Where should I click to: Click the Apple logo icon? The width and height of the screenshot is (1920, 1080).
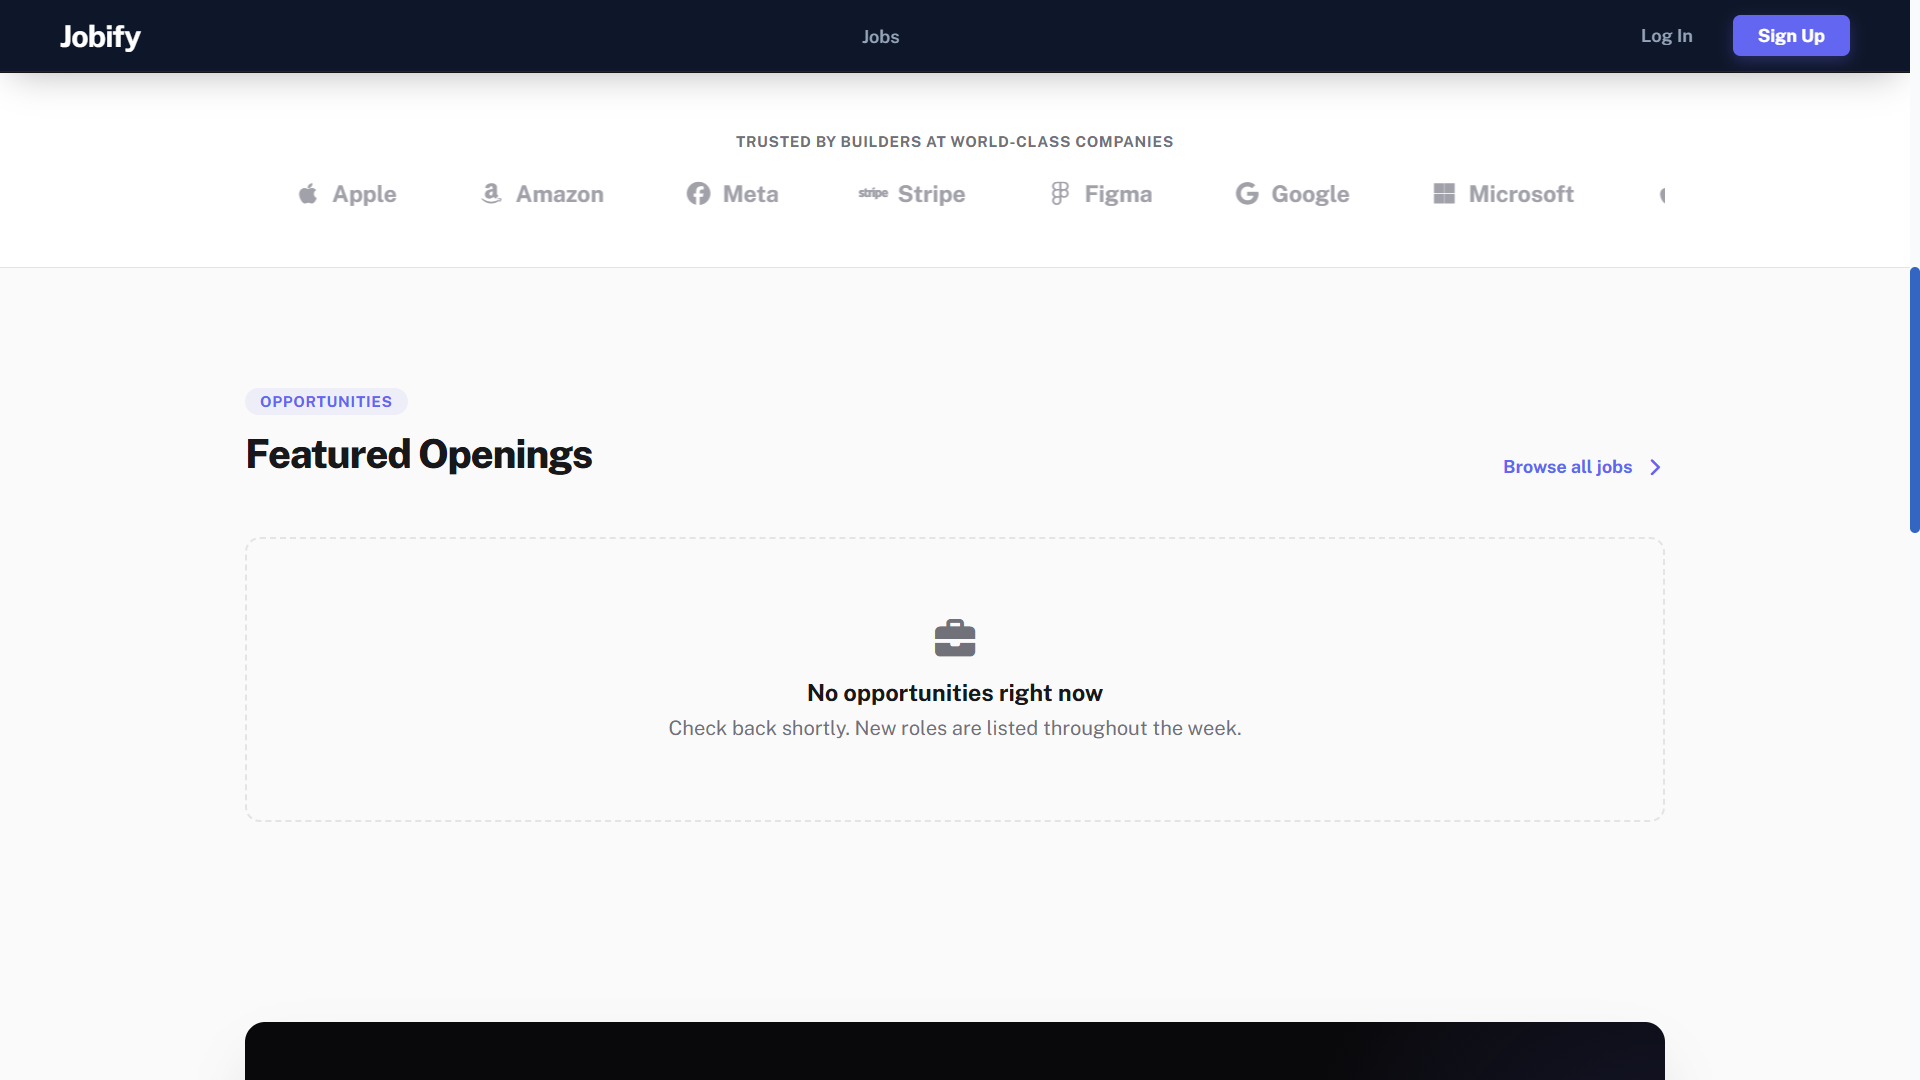[308, 194]
